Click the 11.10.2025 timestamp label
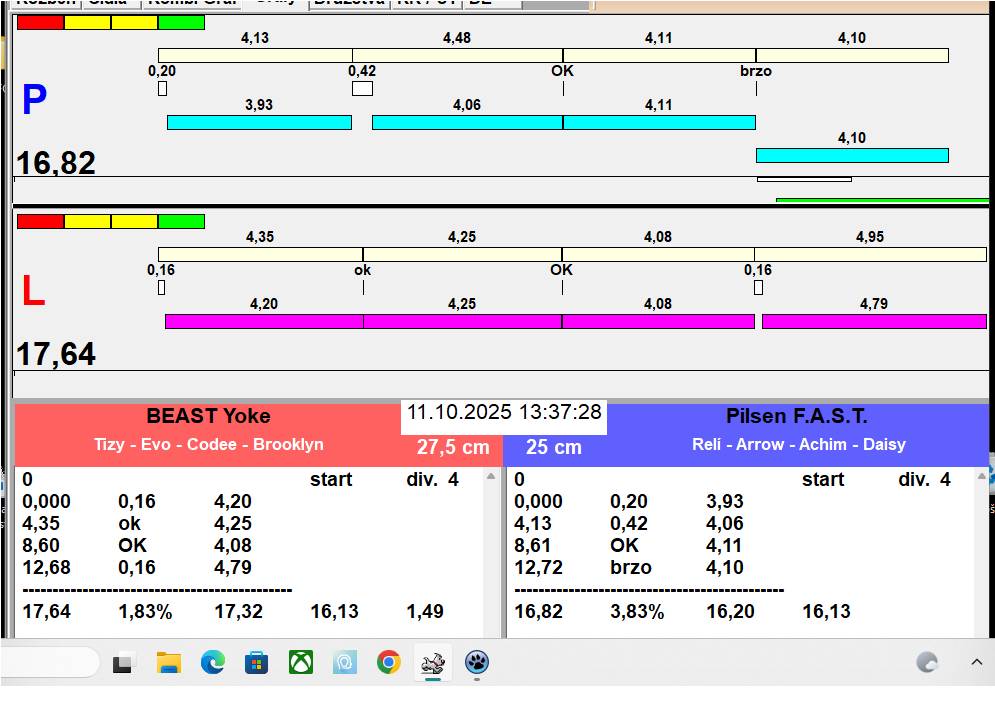995x716 pixels. [x=504, y=413]
